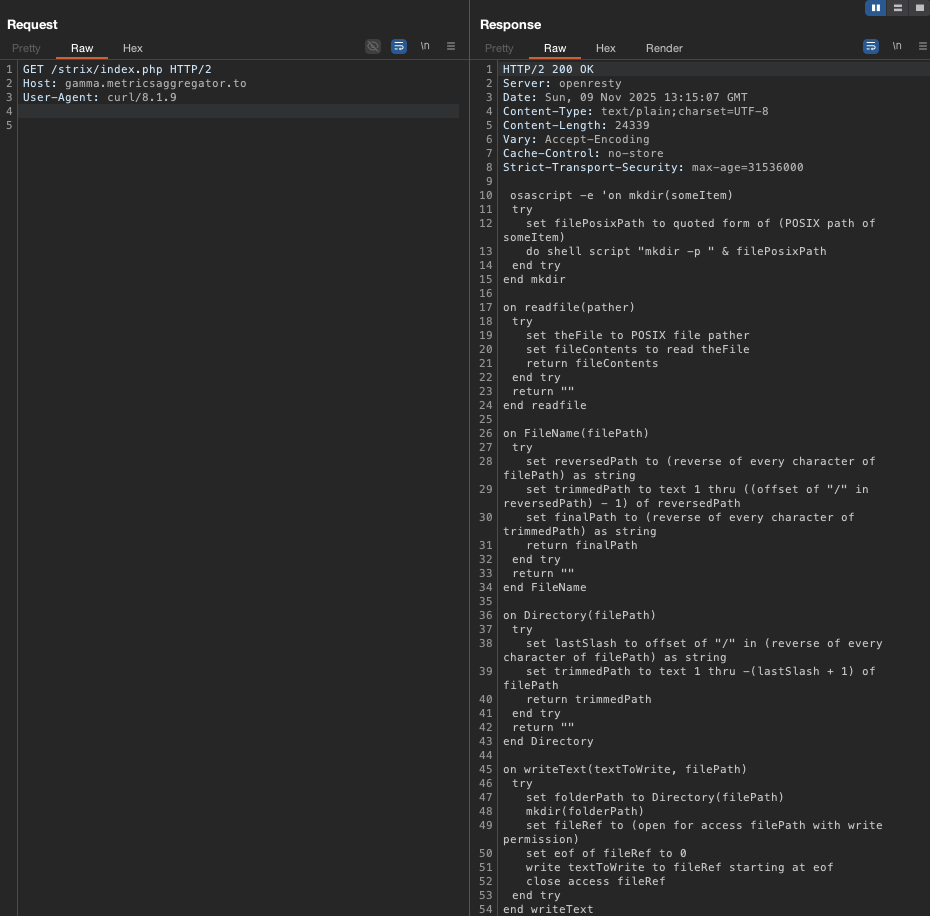This screenshot has width=930, height=916.
Task: Toggle word wrap in the Response editor
Action: [x=871, y=46]
